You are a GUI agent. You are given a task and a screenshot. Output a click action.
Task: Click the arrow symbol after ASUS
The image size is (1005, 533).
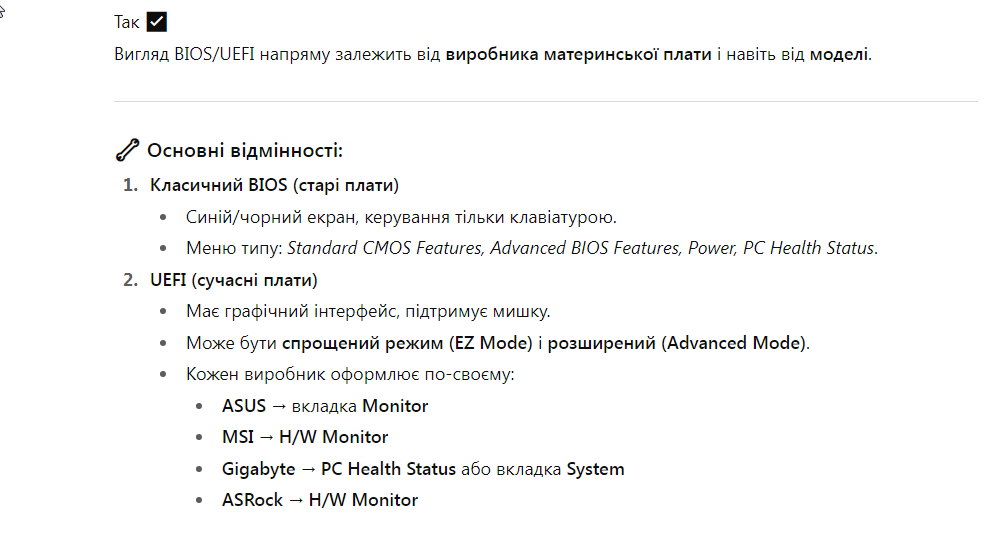(x=279, y=406)
